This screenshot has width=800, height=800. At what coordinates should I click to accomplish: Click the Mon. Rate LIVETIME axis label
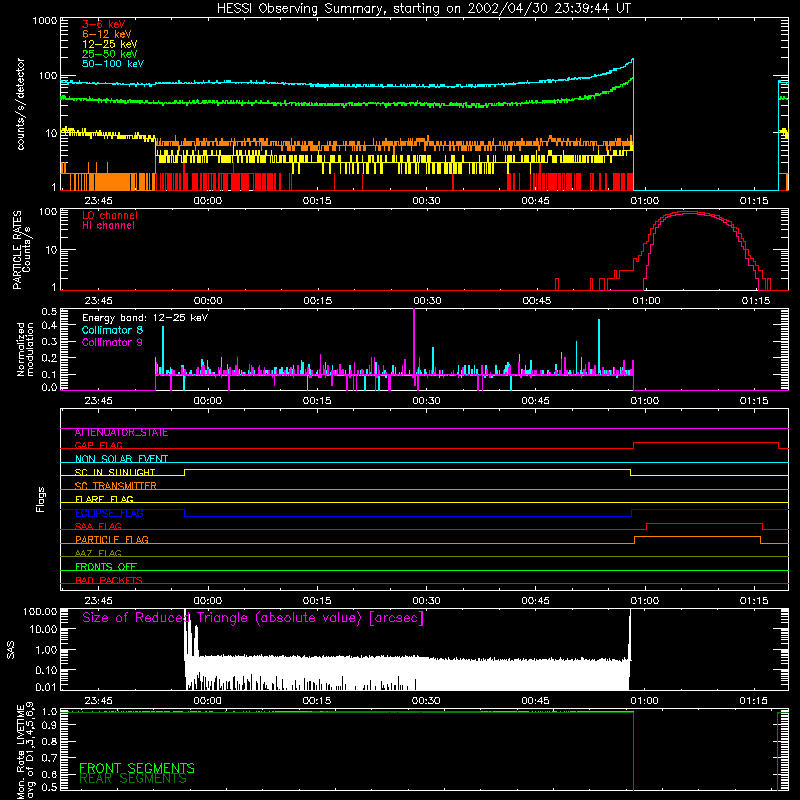coord(26,750)
